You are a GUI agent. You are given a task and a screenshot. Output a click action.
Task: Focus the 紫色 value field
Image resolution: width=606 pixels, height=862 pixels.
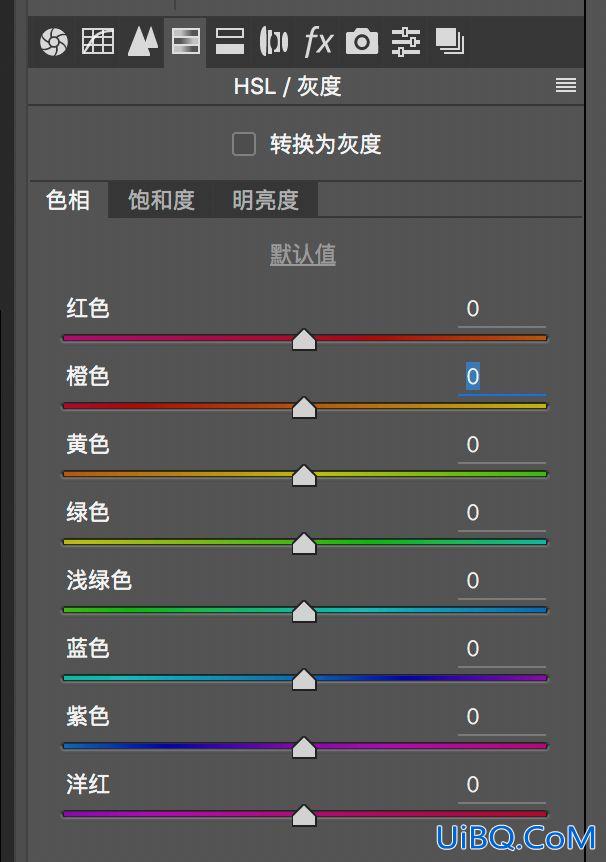point(502,717)
